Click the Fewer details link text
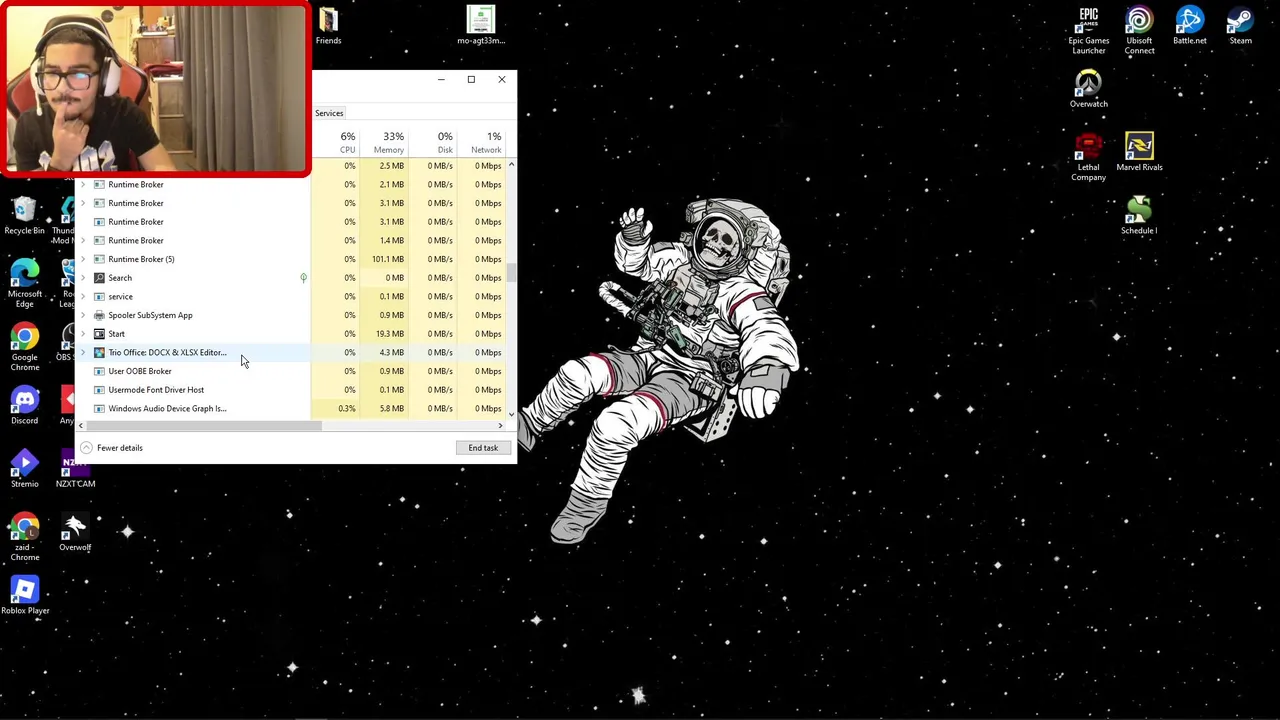 (x=120, y=448)
